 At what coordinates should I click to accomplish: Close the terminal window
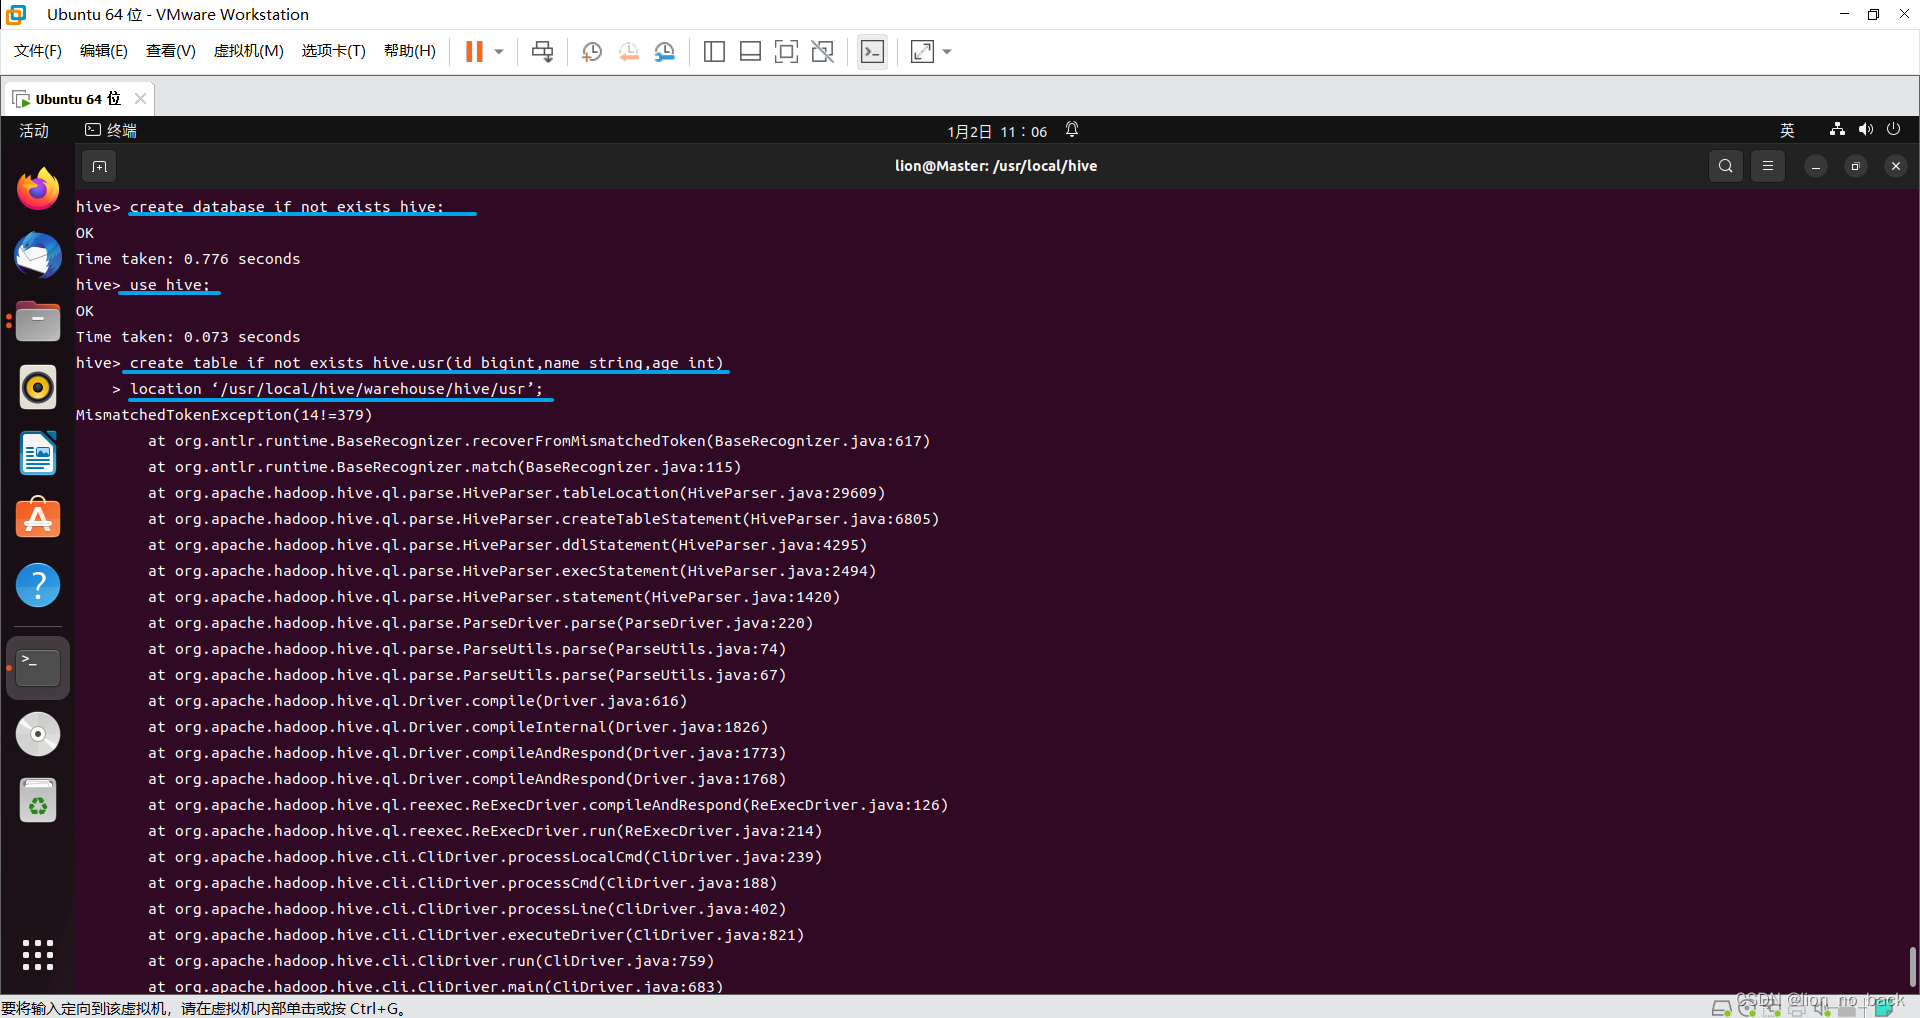coord(1896,166)
